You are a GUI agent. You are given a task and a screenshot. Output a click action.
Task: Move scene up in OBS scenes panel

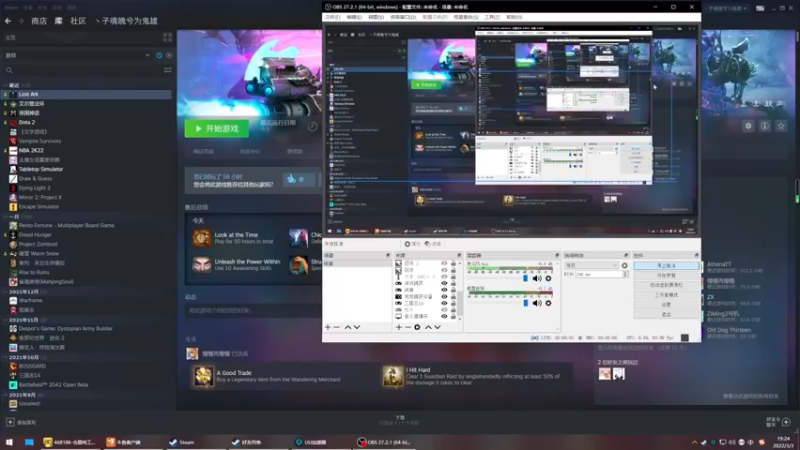tap(347, 327)
